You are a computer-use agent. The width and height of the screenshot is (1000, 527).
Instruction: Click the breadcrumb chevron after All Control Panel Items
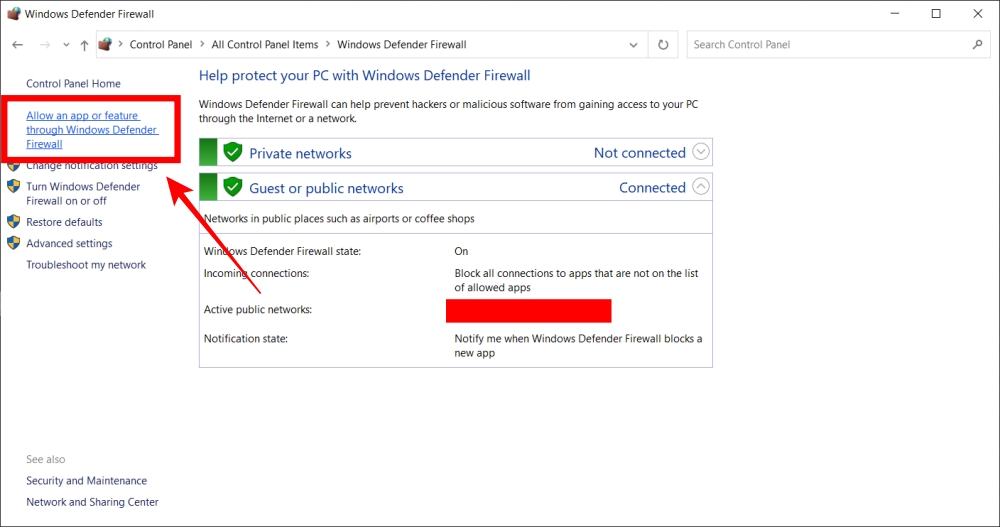tap(328, 44)
